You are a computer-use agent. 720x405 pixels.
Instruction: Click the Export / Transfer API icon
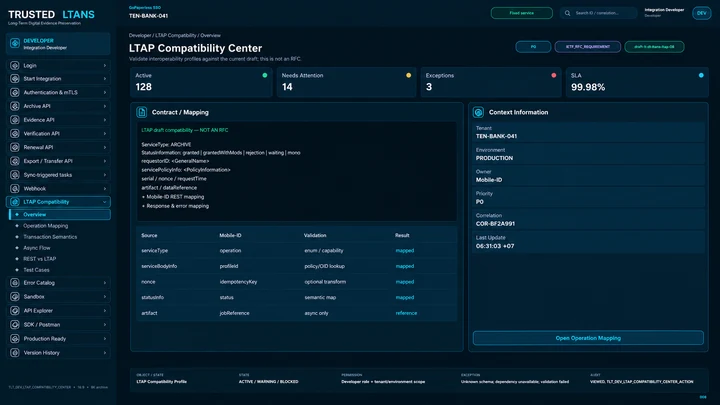pyautogui.click(x=15, y=161)
